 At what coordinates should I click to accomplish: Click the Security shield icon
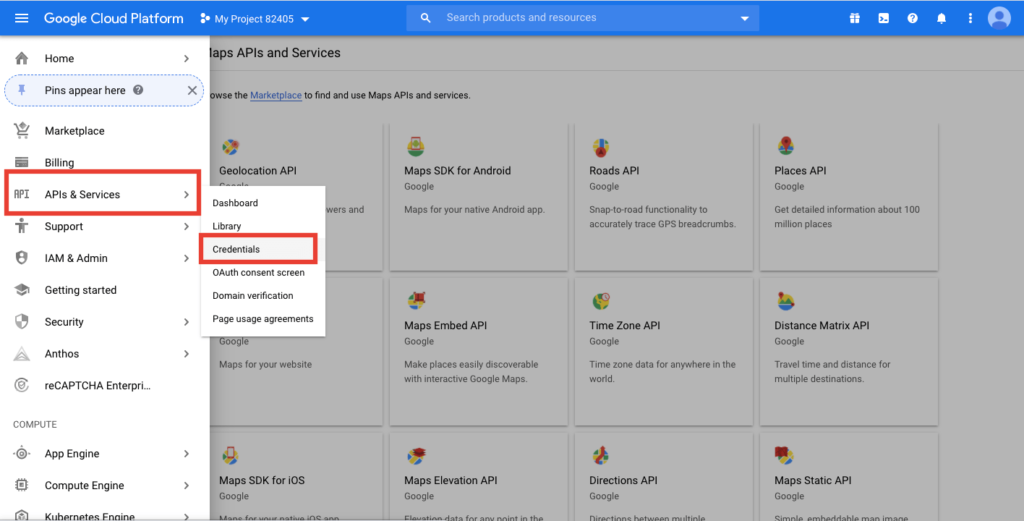pyautogui.click(x=22, y=321)
